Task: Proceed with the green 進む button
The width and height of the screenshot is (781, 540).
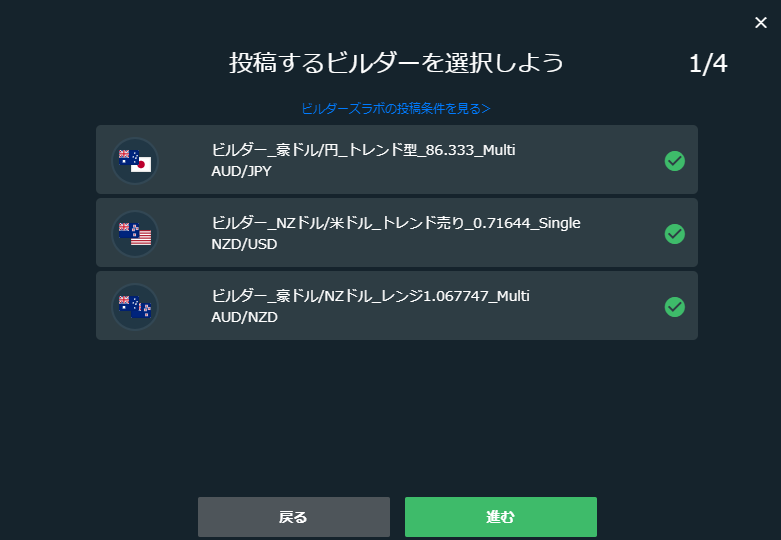Action: (x=501, y=517)
